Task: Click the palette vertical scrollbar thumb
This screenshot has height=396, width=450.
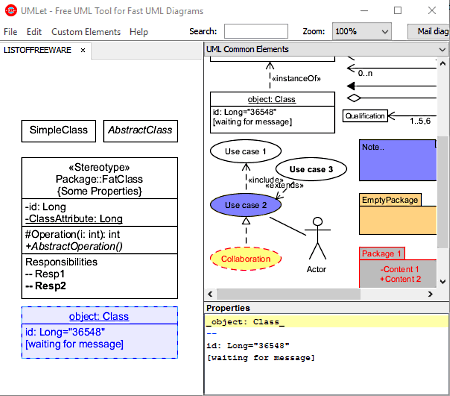Action: click(442, 192)
